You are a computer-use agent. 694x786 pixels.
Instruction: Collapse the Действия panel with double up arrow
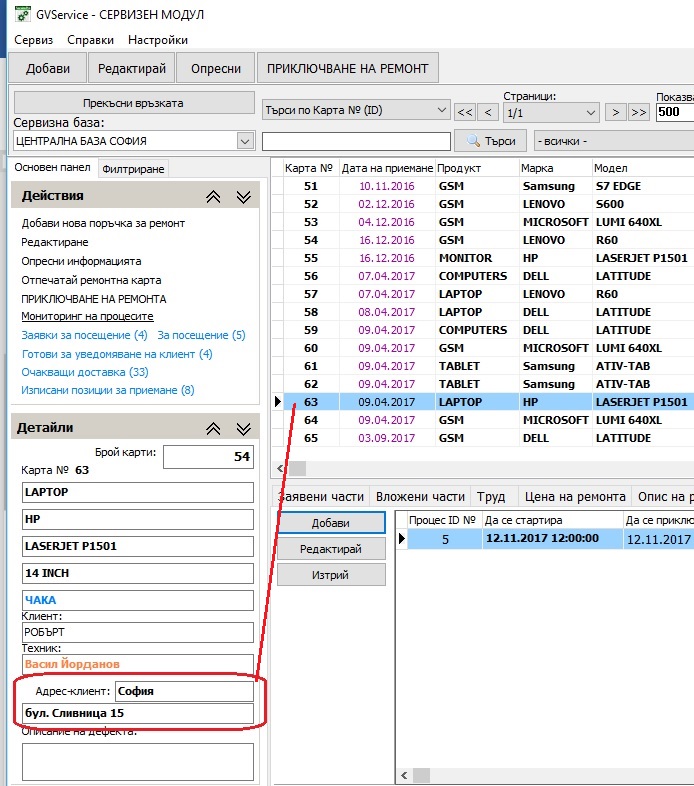pyautogui.click(x=213, y=196)
